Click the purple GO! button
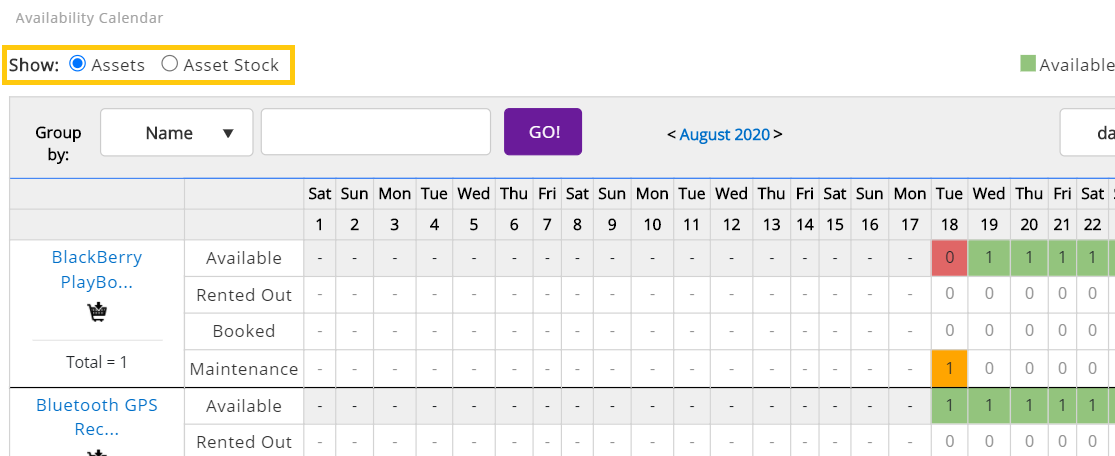Viewport: 1115px width, 456px height. coord(543,132)
